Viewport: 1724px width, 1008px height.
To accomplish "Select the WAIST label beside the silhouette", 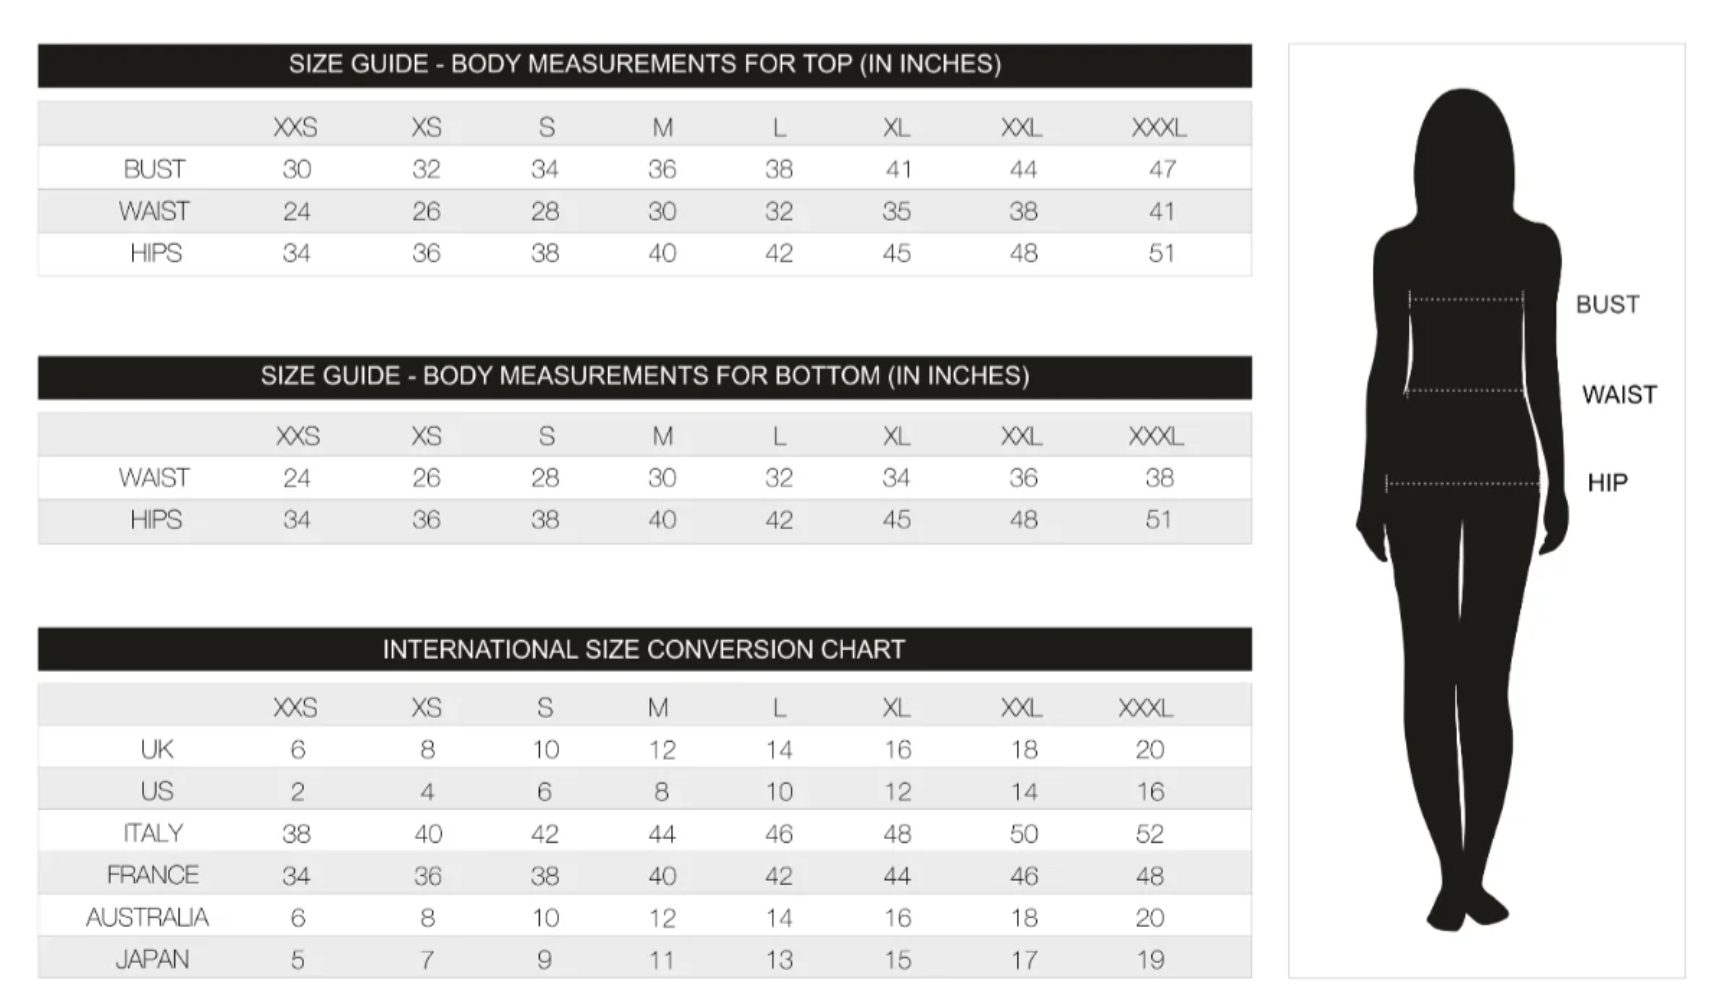I will pos(1619,395).
